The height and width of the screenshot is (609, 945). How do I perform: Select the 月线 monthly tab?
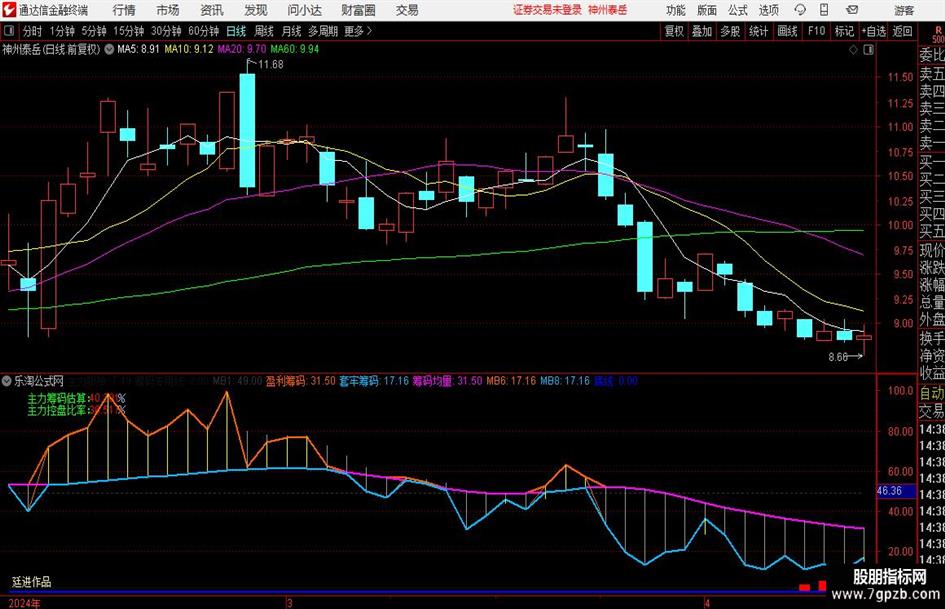pos(292,31)
